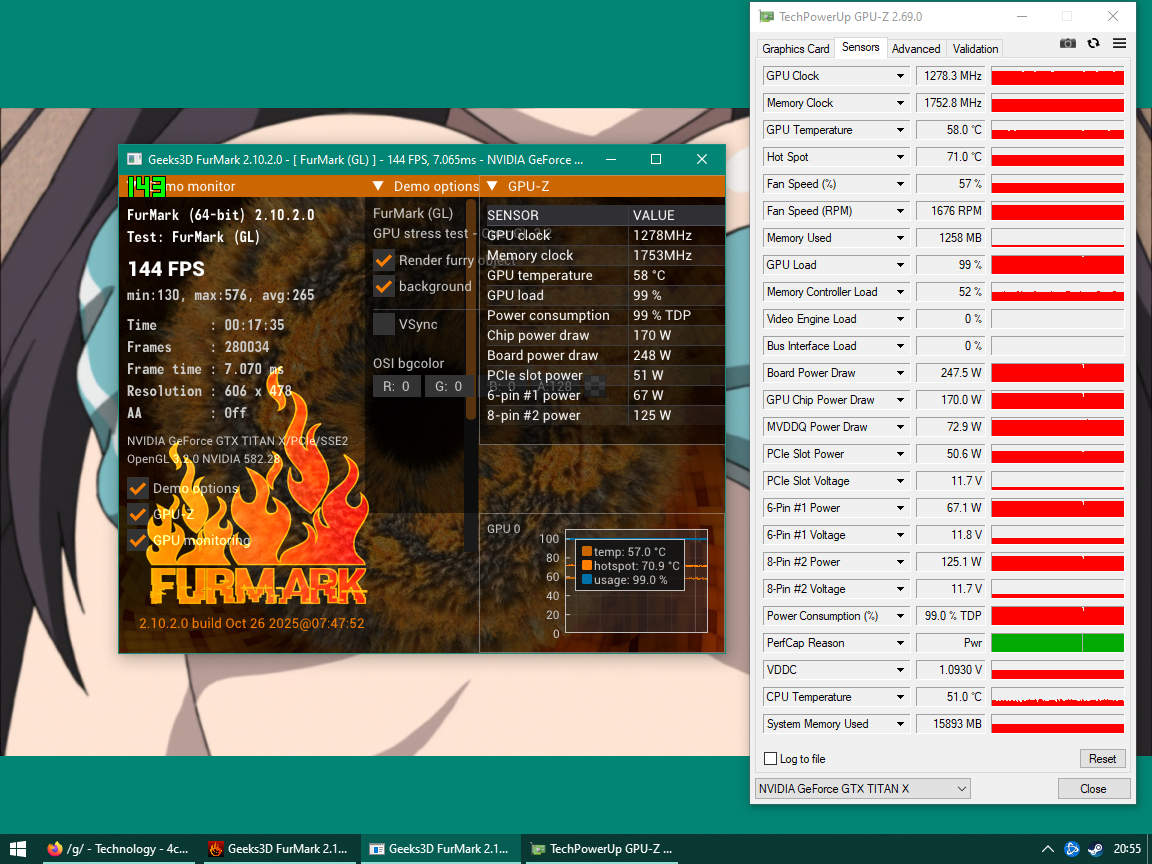The image size is (1152, 864).
Task: Click the 8-pin #2 power row in FurMark
Action: point(603,415)
